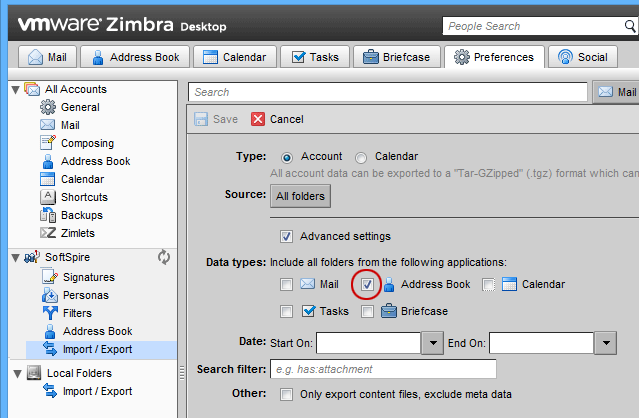
Task: Open the Start On date dropdown
Action: point(432,343)
